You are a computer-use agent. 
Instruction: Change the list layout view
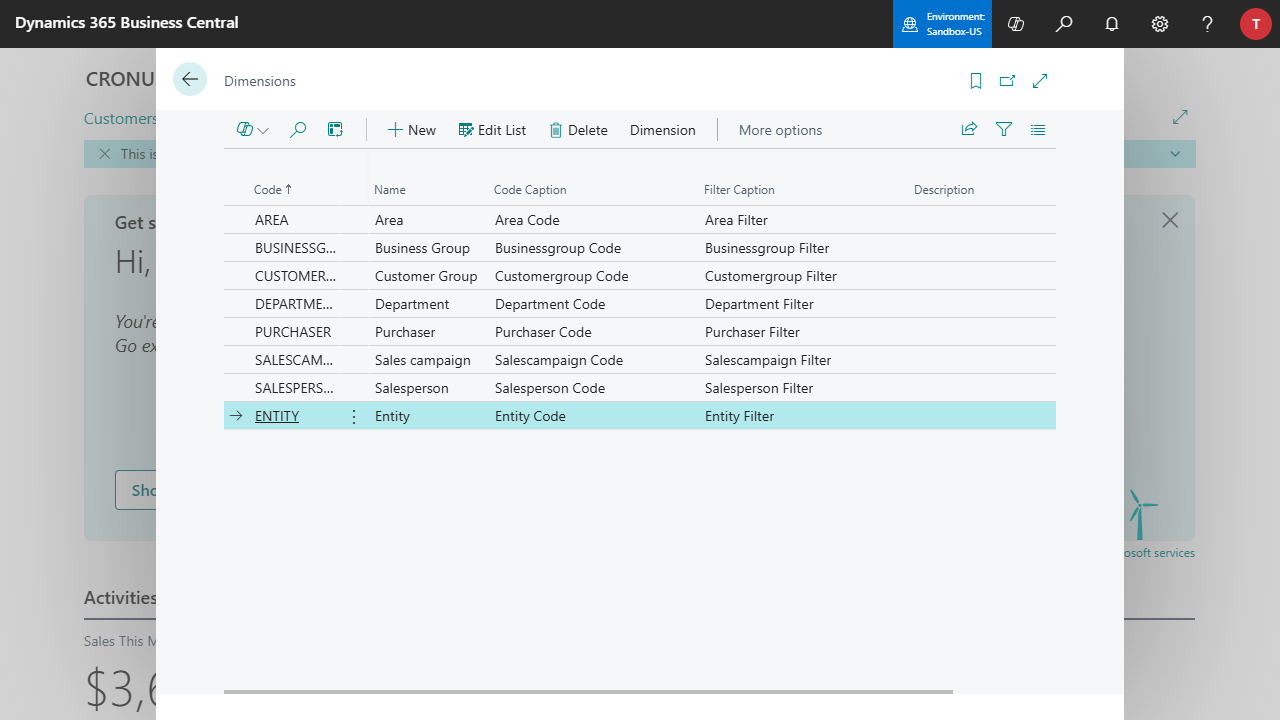tap(1038, 130)
